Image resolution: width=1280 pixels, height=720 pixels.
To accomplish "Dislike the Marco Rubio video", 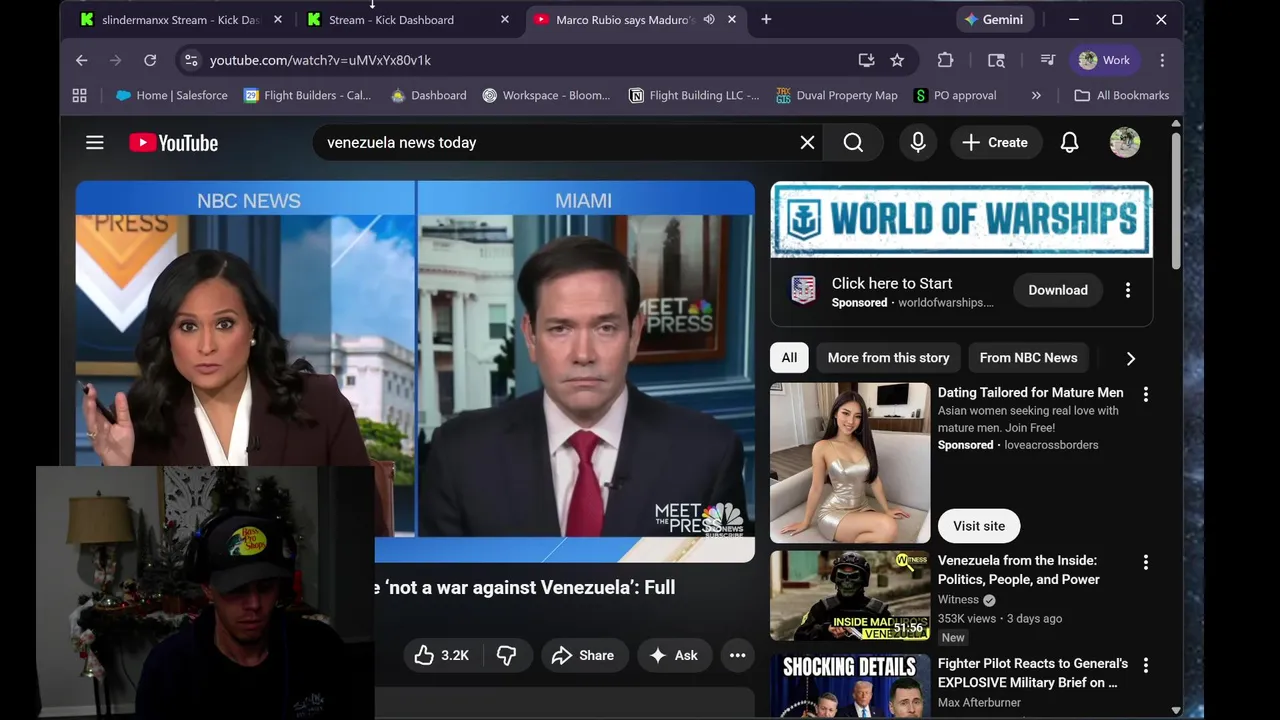I will pos(507,655).
